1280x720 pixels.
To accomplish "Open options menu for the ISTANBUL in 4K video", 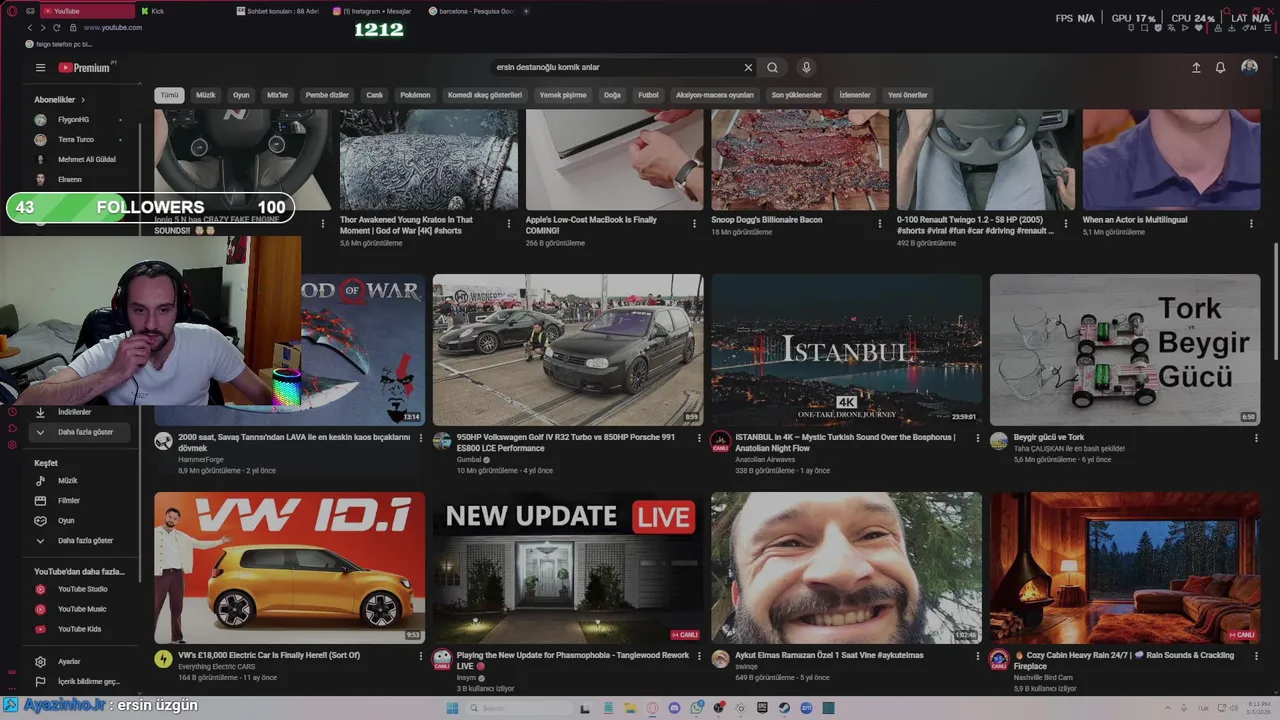I will [x=977, y=438].
